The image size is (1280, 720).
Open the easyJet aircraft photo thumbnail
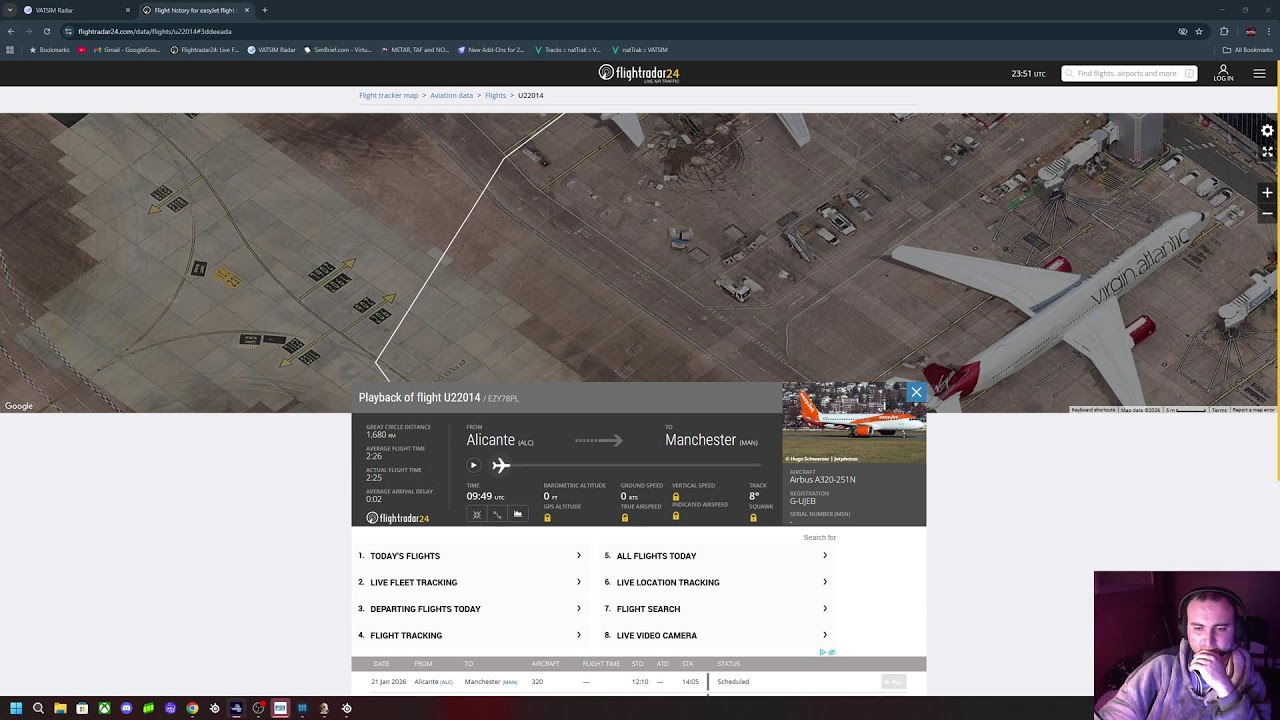point(854,424)
